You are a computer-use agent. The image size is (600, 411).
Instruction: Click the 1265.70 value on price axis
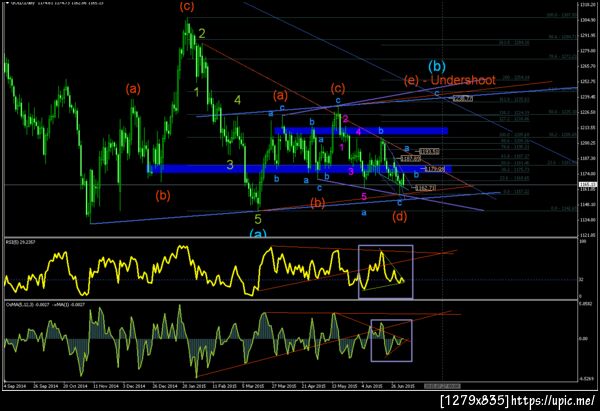[586, 66]
